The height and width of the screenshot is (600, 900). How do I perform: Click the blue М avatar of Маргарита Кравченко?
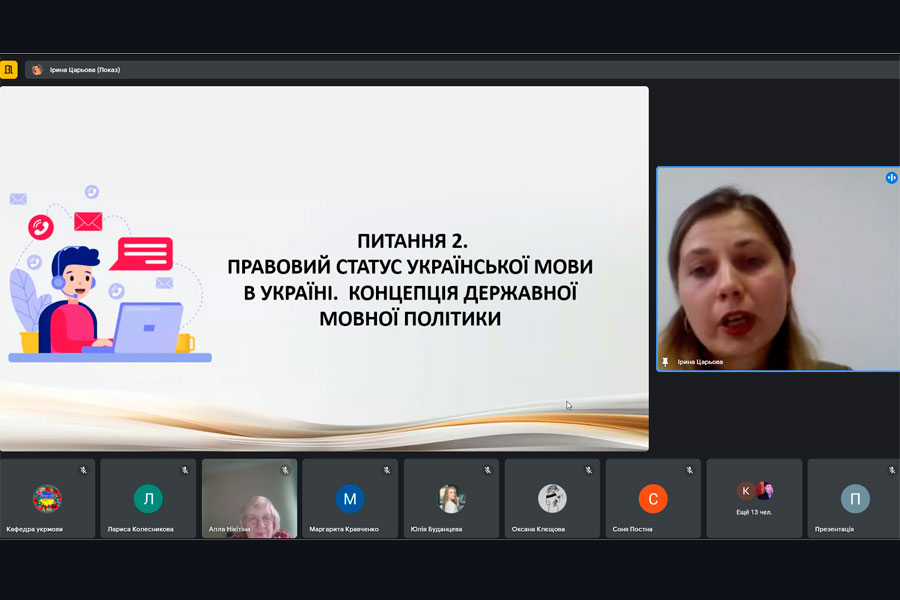350,498
